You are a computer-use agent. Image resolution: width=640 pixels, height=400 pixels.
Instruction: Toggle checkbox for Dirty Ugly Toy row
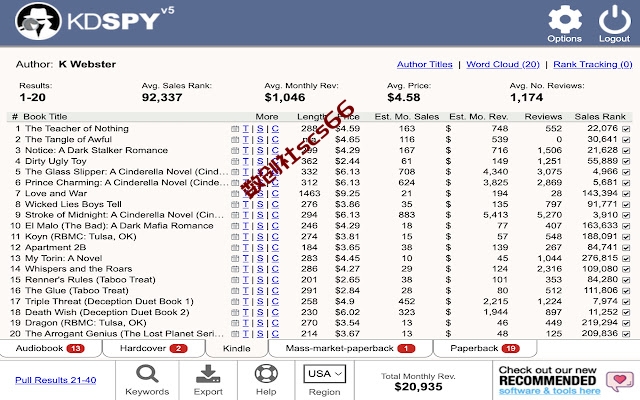point(626,161)
